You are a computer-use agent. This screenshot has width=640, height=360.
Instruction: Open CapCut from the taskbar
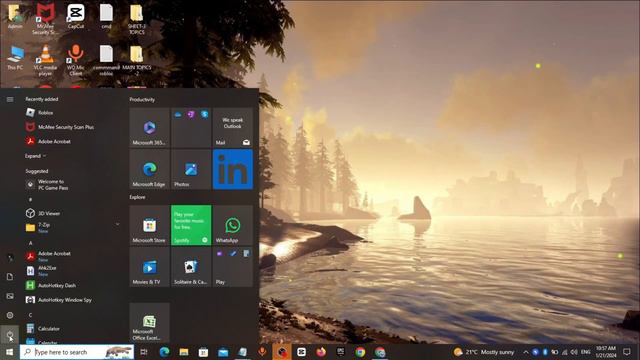tap(301, 352)
